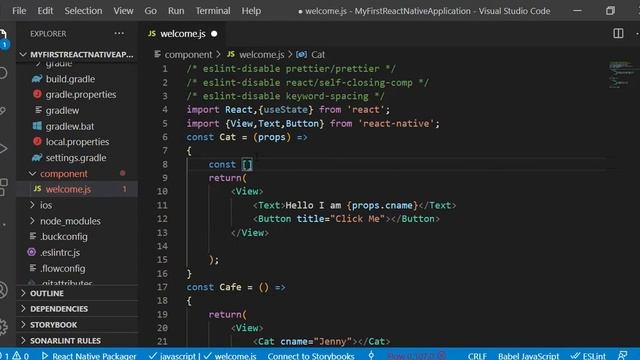Open Extensions view in activity bar
The height and width of the screenshot is (360, 640).
pyautogui.click(x=3, y=187)
